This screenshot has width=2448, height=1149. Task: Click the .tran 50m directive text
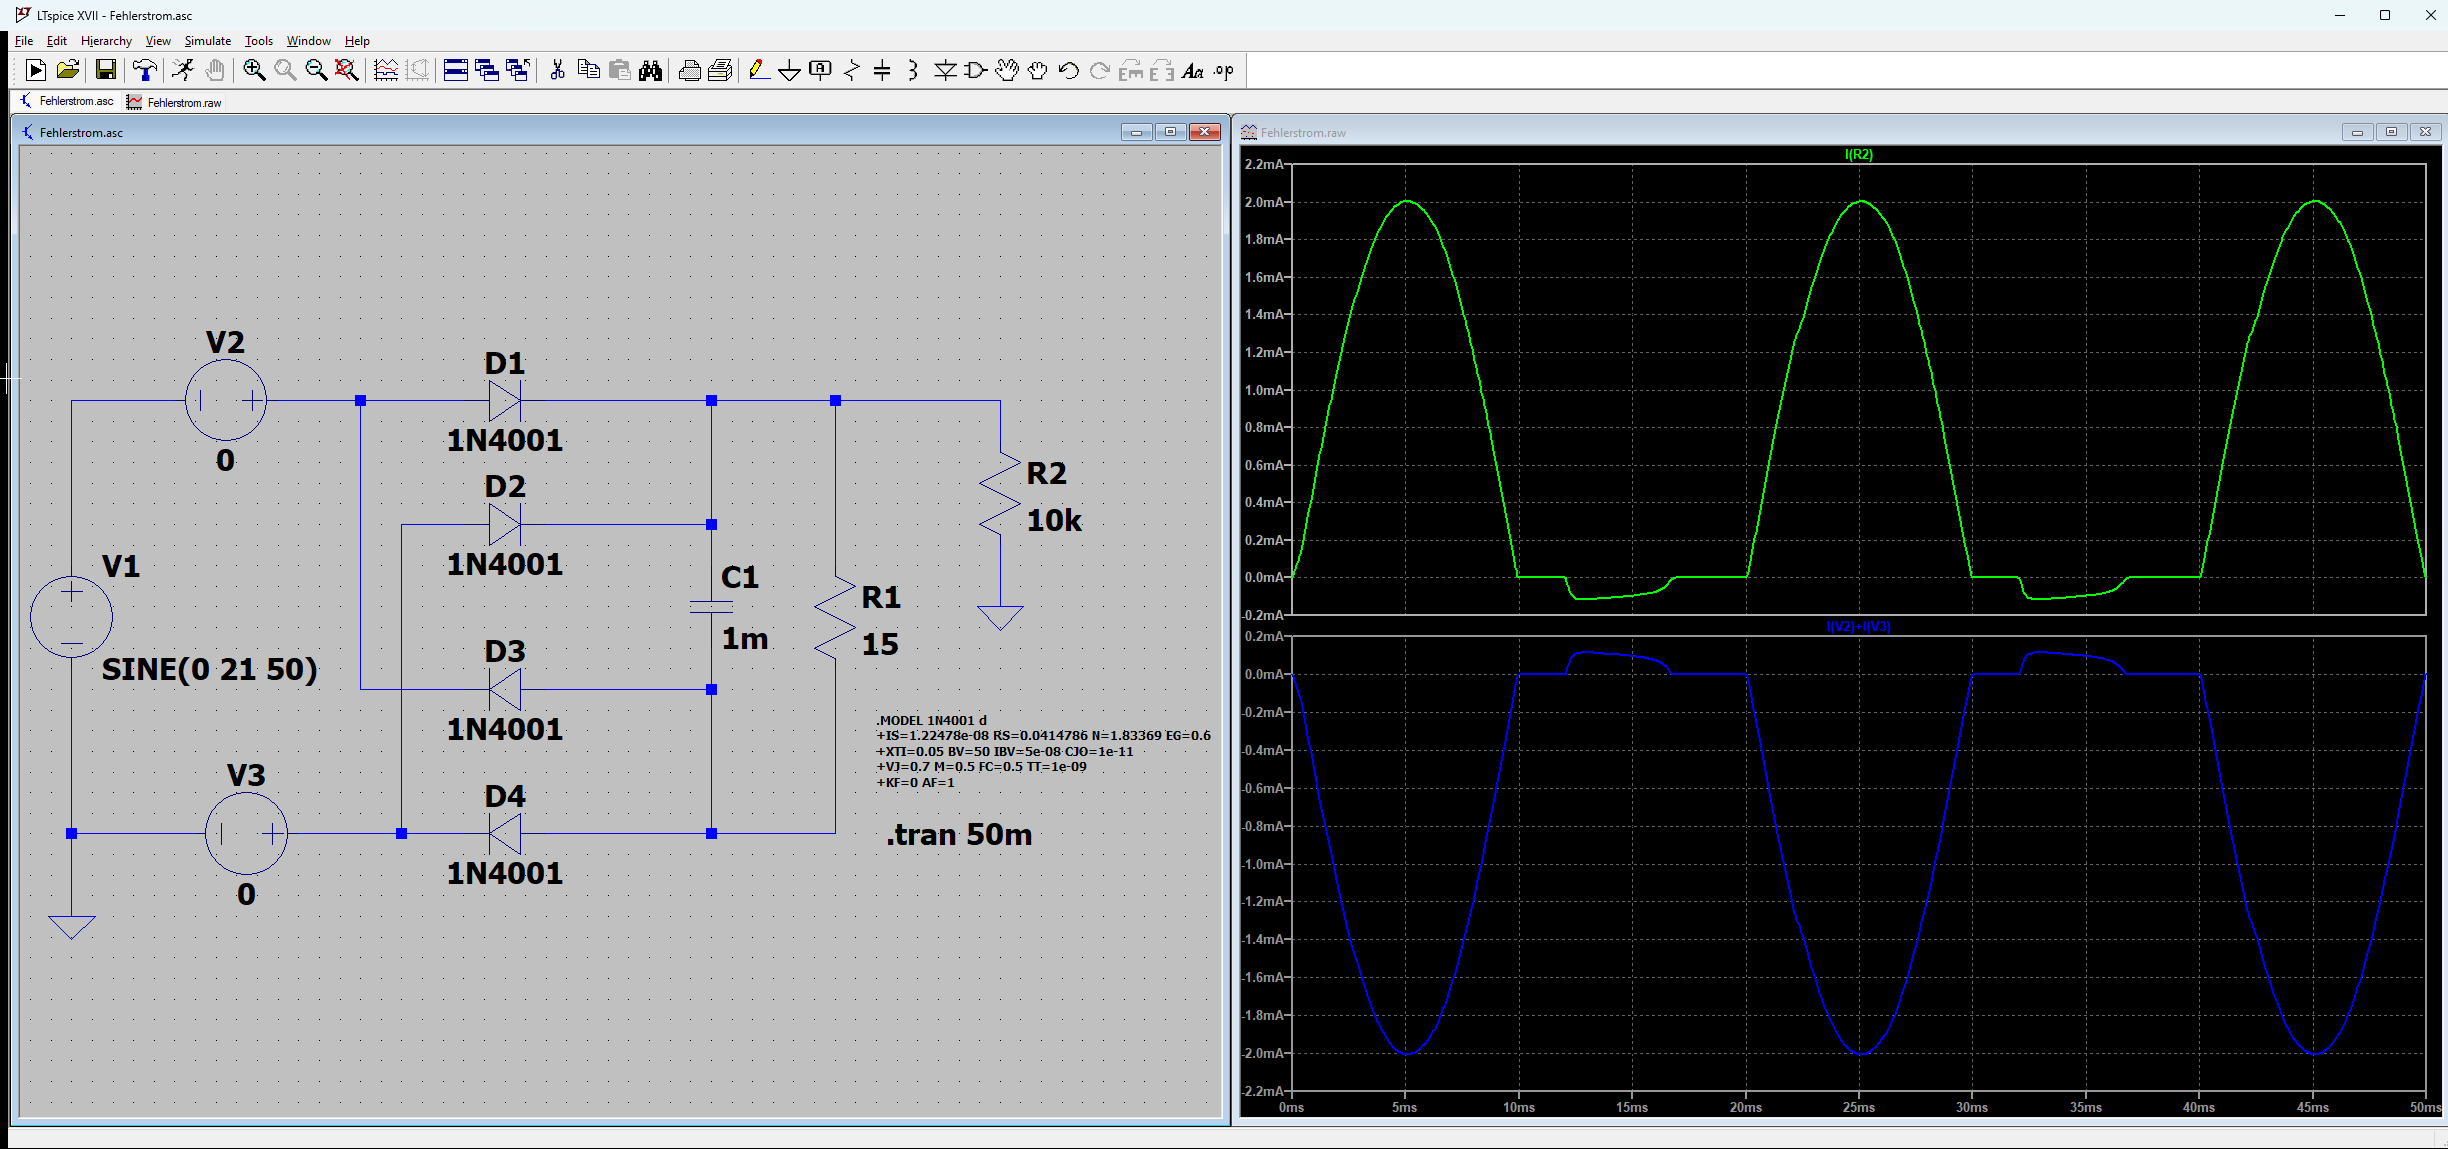click(958, 835)
